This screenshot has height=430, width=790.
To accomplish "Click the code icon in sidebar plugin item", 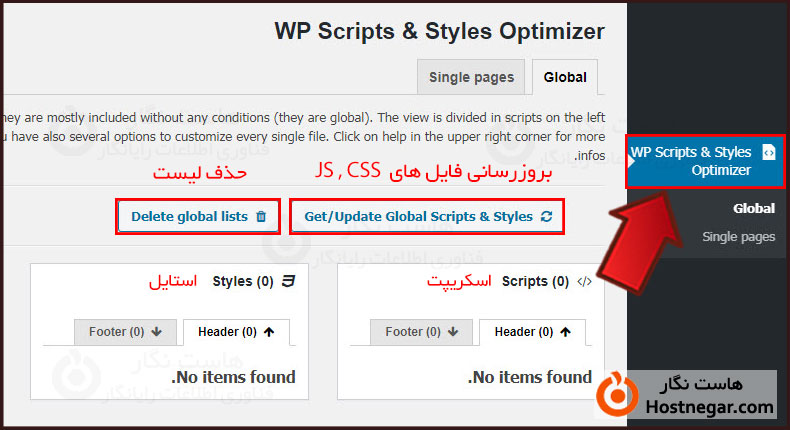I will 767,152.
